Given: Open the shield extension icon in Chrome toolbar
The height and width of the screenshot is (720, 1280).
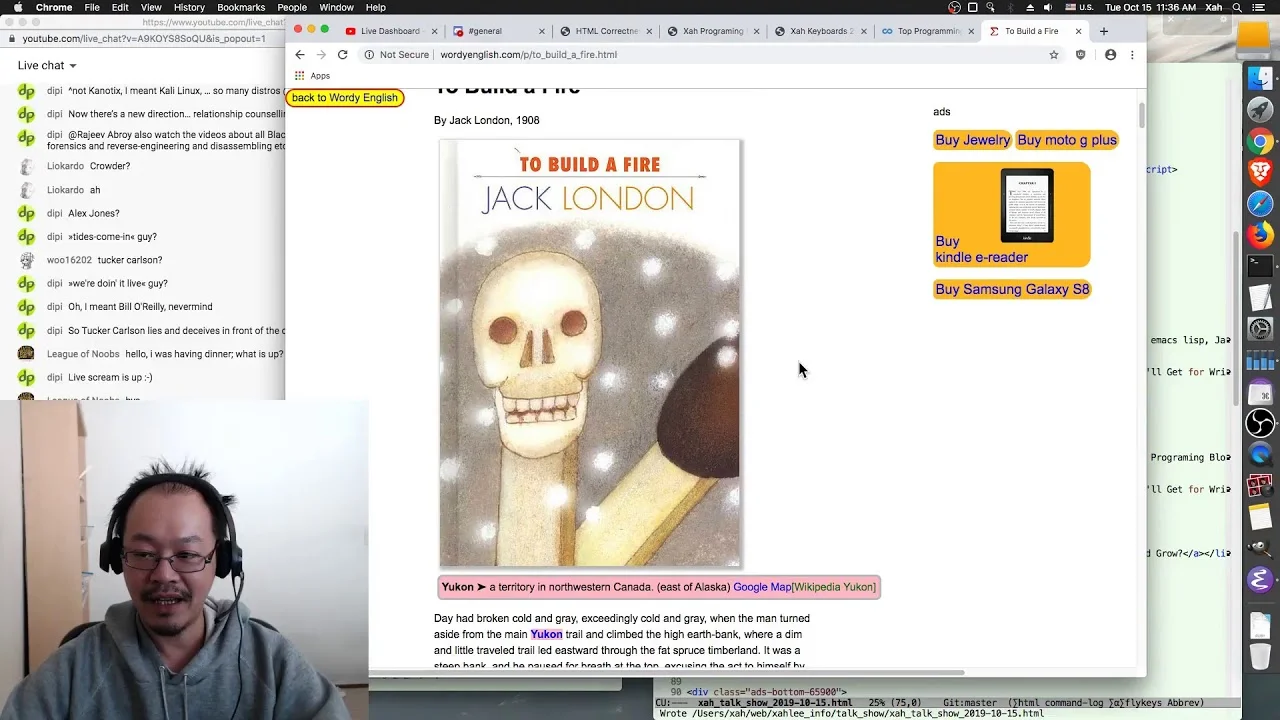Looking at the screenshot, I should point(1081,55).
